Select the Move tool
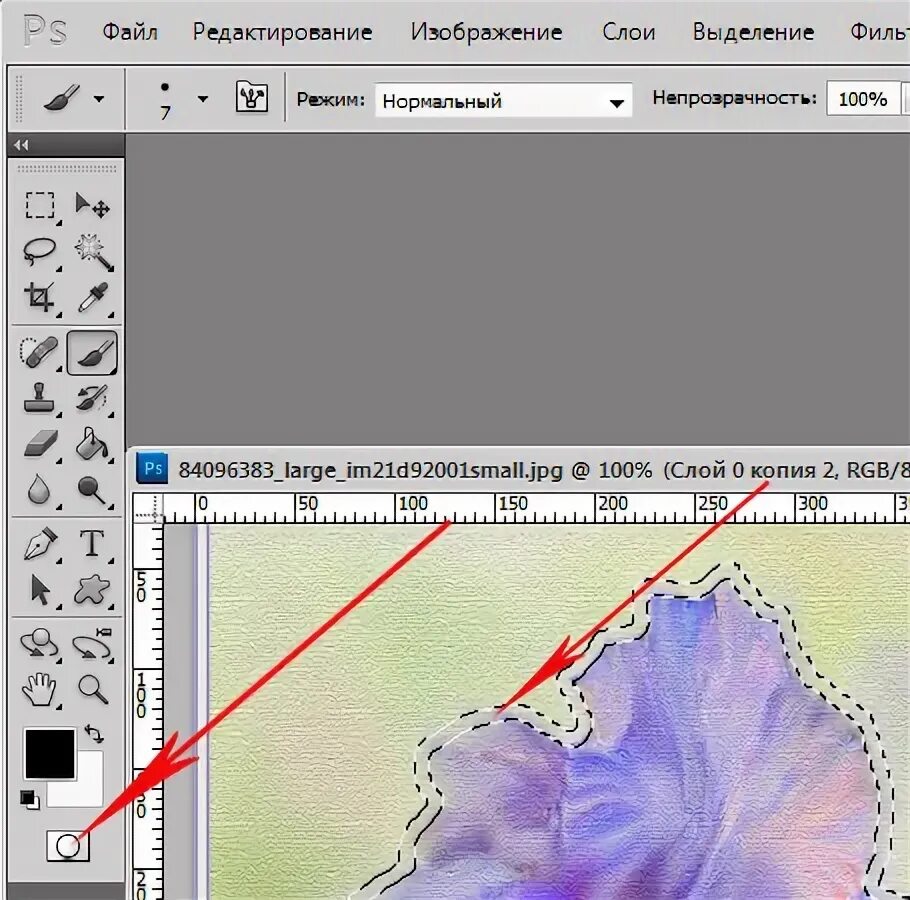Viewport: 910px width, 900px height. coord(92,205)
